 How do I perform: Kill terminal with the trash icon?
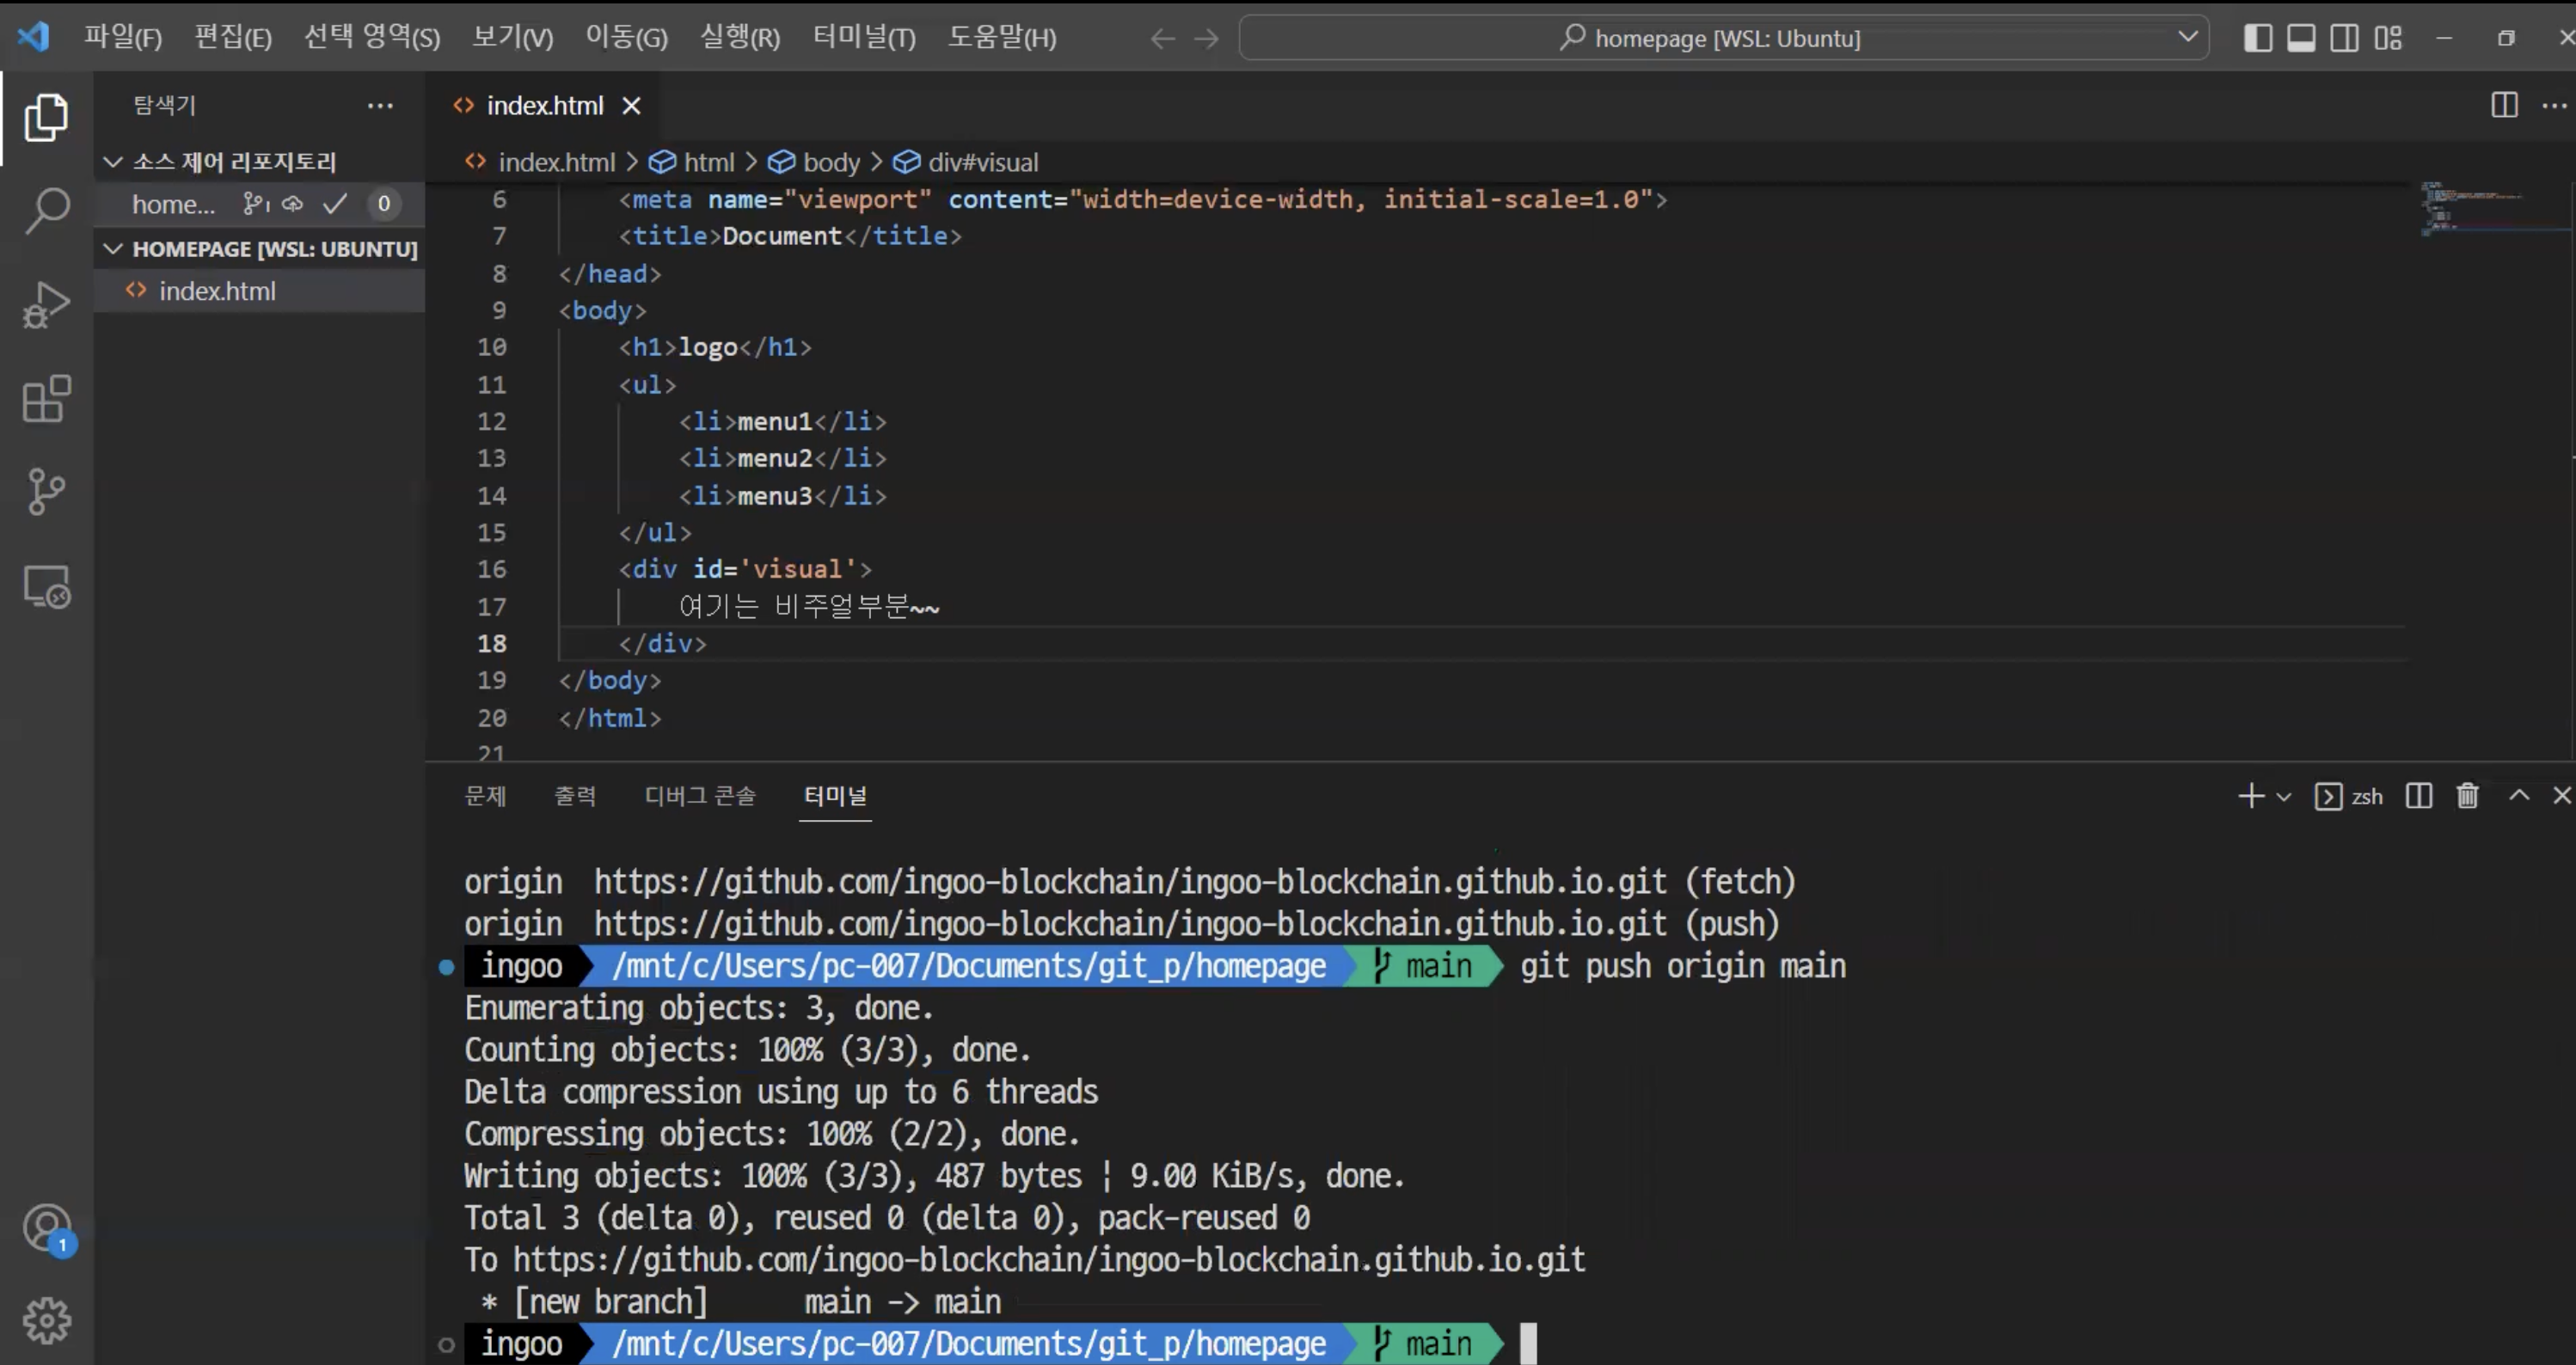(2467, 796)
